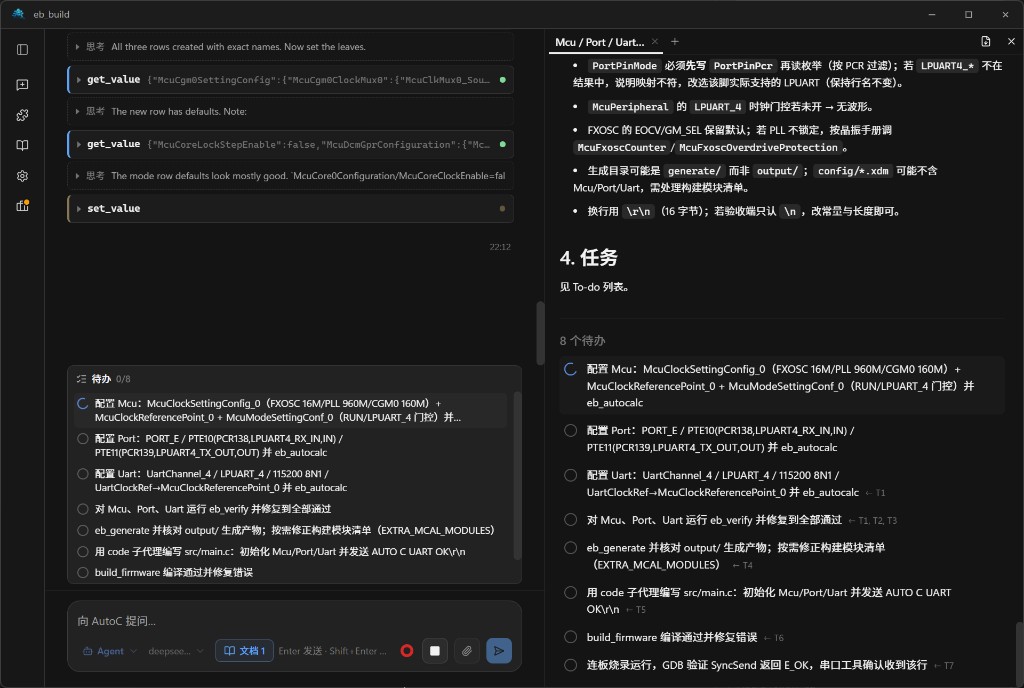Screen dimensions: 1024x688
Task: Add a new tab with the plus icon
Action: 675,42
